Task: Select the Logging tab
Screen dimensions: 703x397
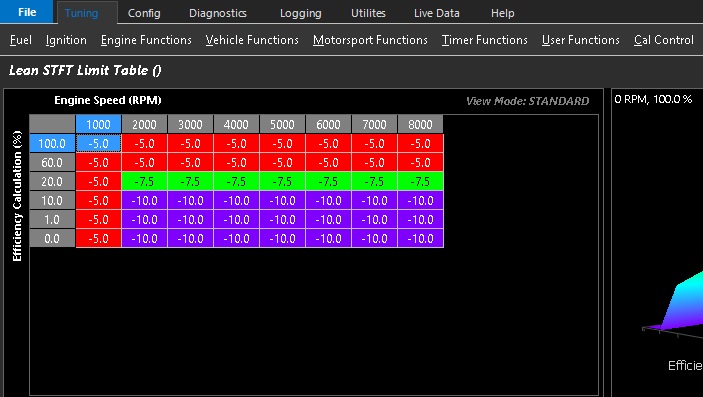Action: pyautogui.click(x=300, y=13)
